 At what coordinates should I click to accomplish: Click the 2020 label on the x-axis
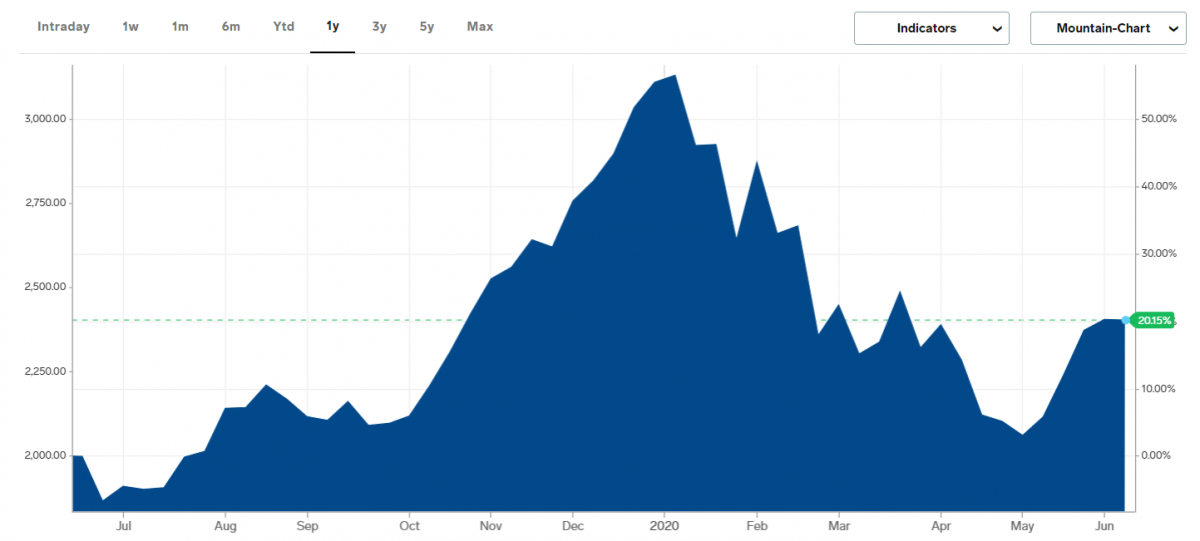[664, 524]
